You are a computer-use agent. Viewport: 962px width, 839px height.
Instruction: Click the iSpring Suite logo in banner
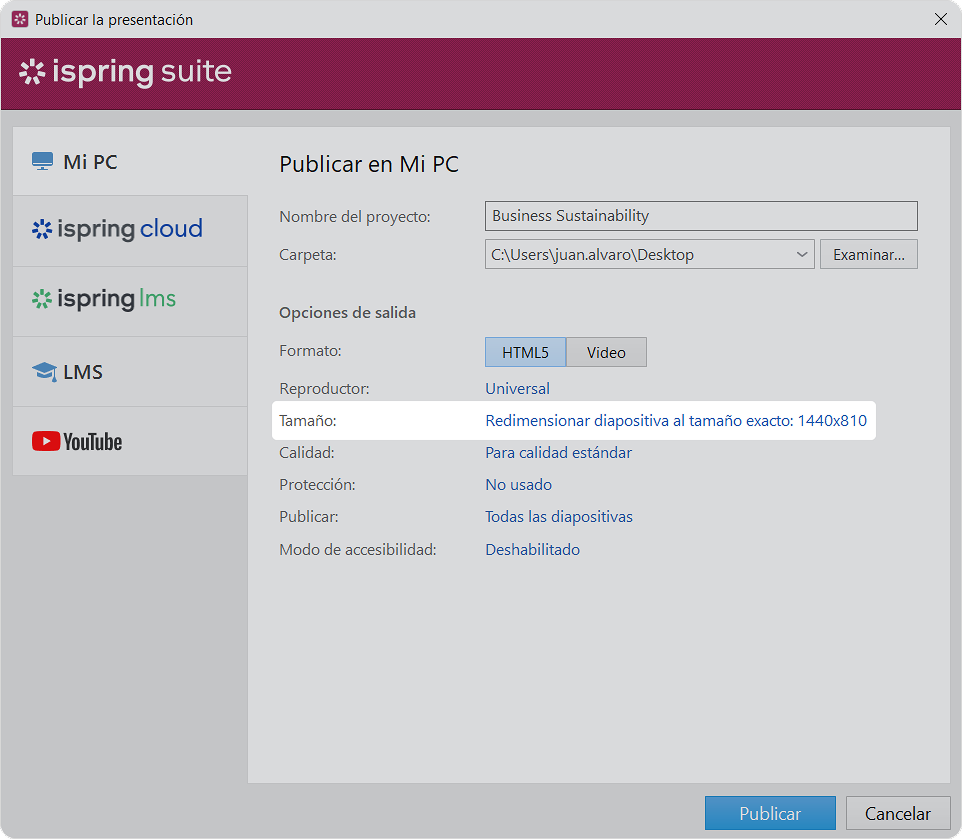(x=126, y=72)
